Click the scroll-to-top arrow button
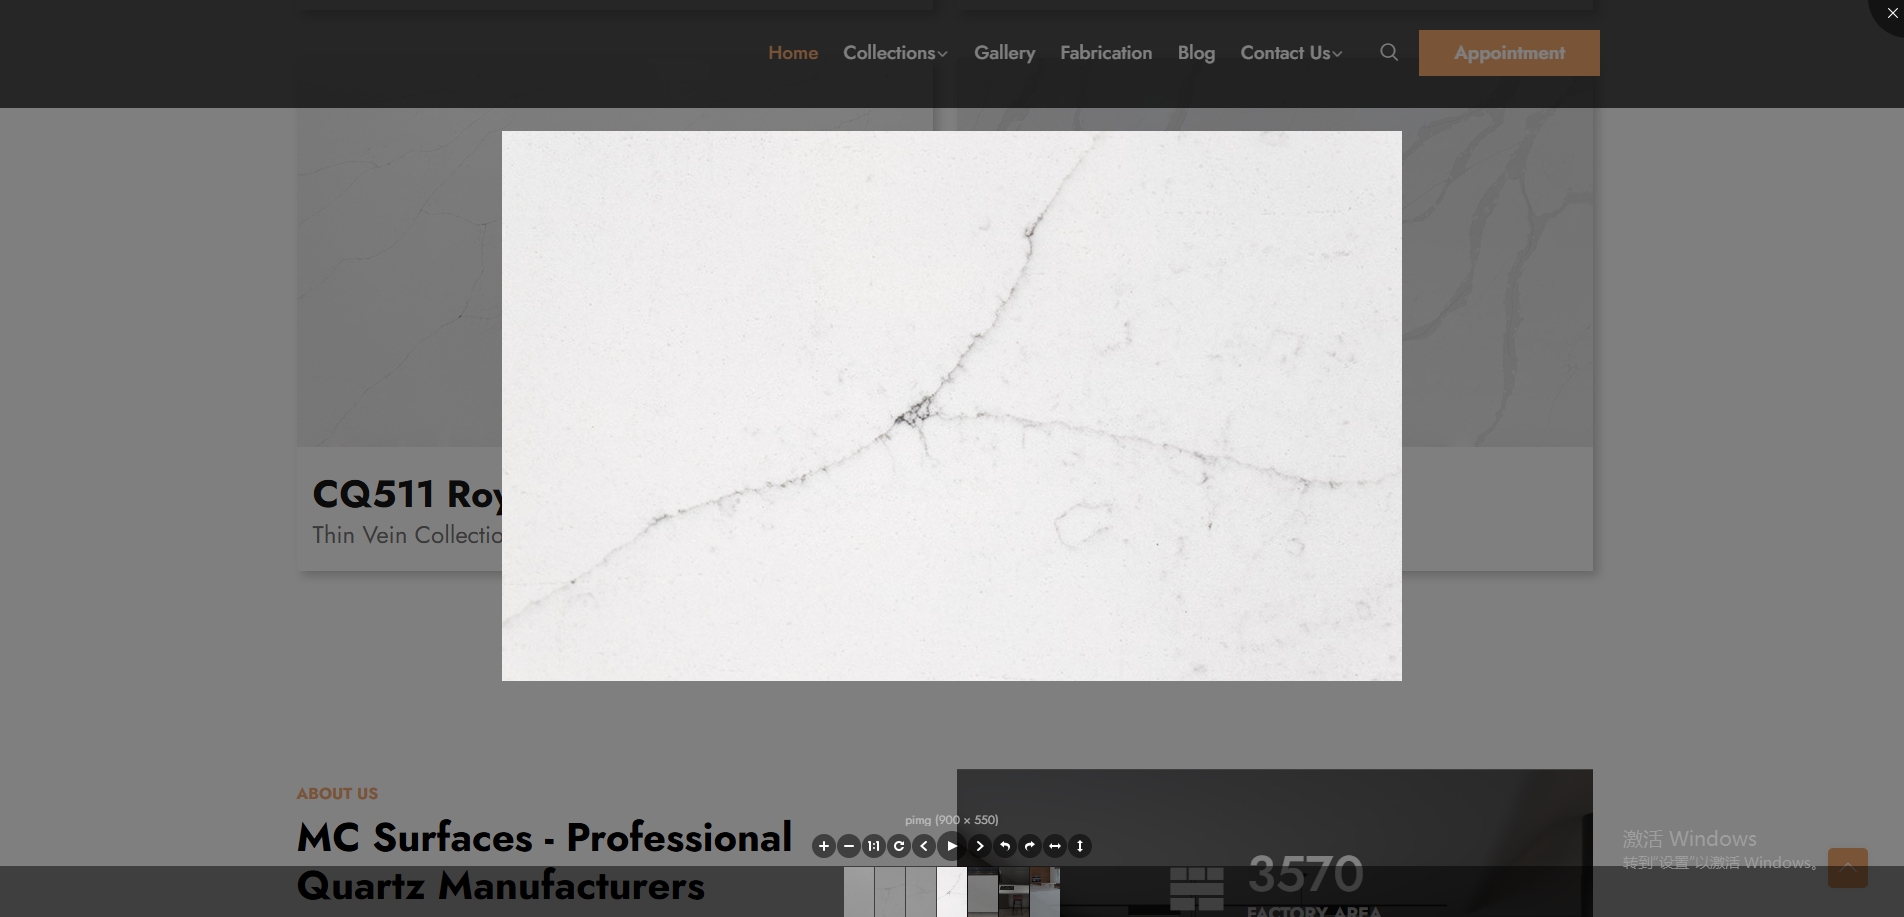 (1848, 867)
